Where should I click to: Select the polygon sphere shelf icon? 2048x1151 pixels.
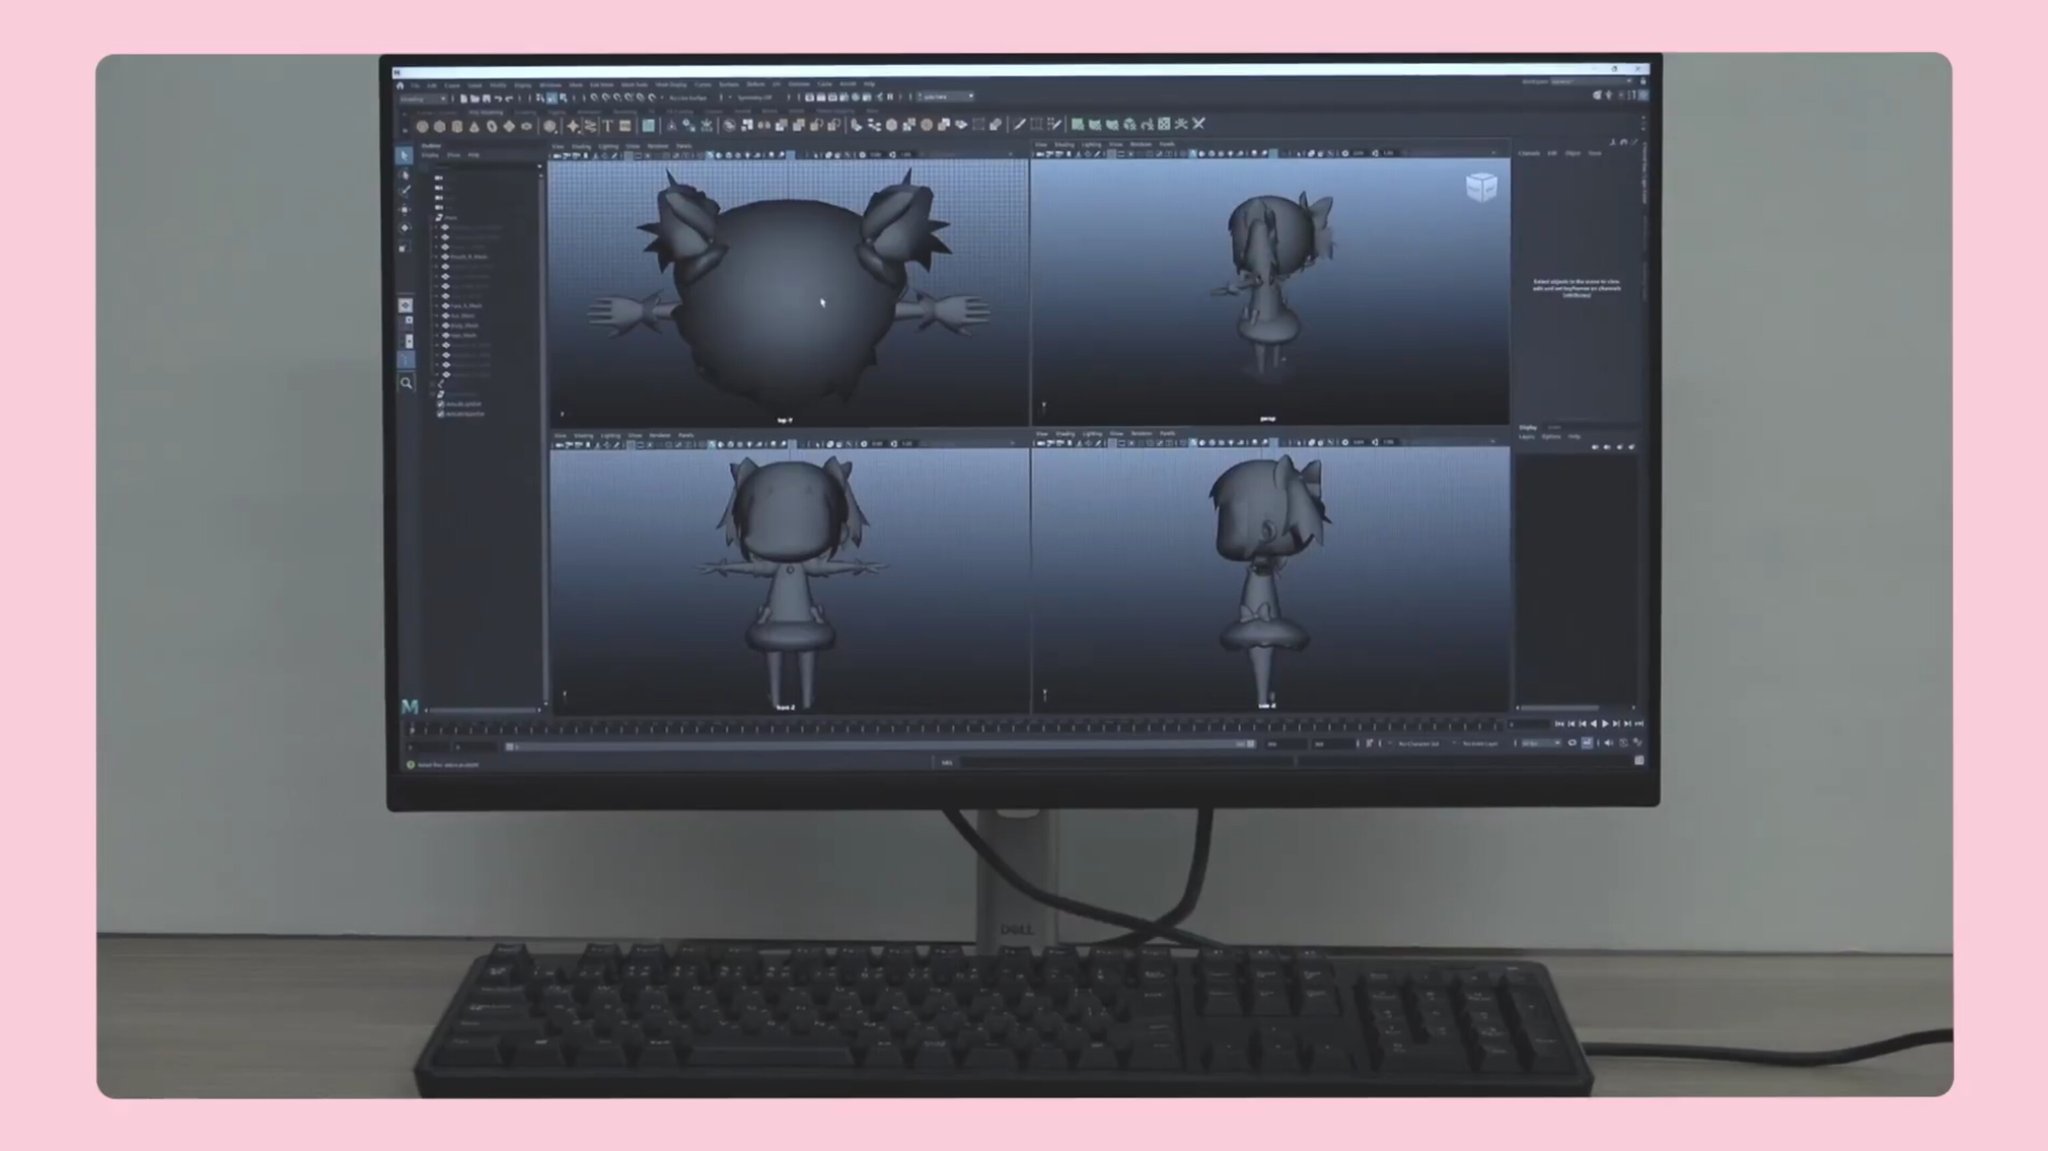423,127
